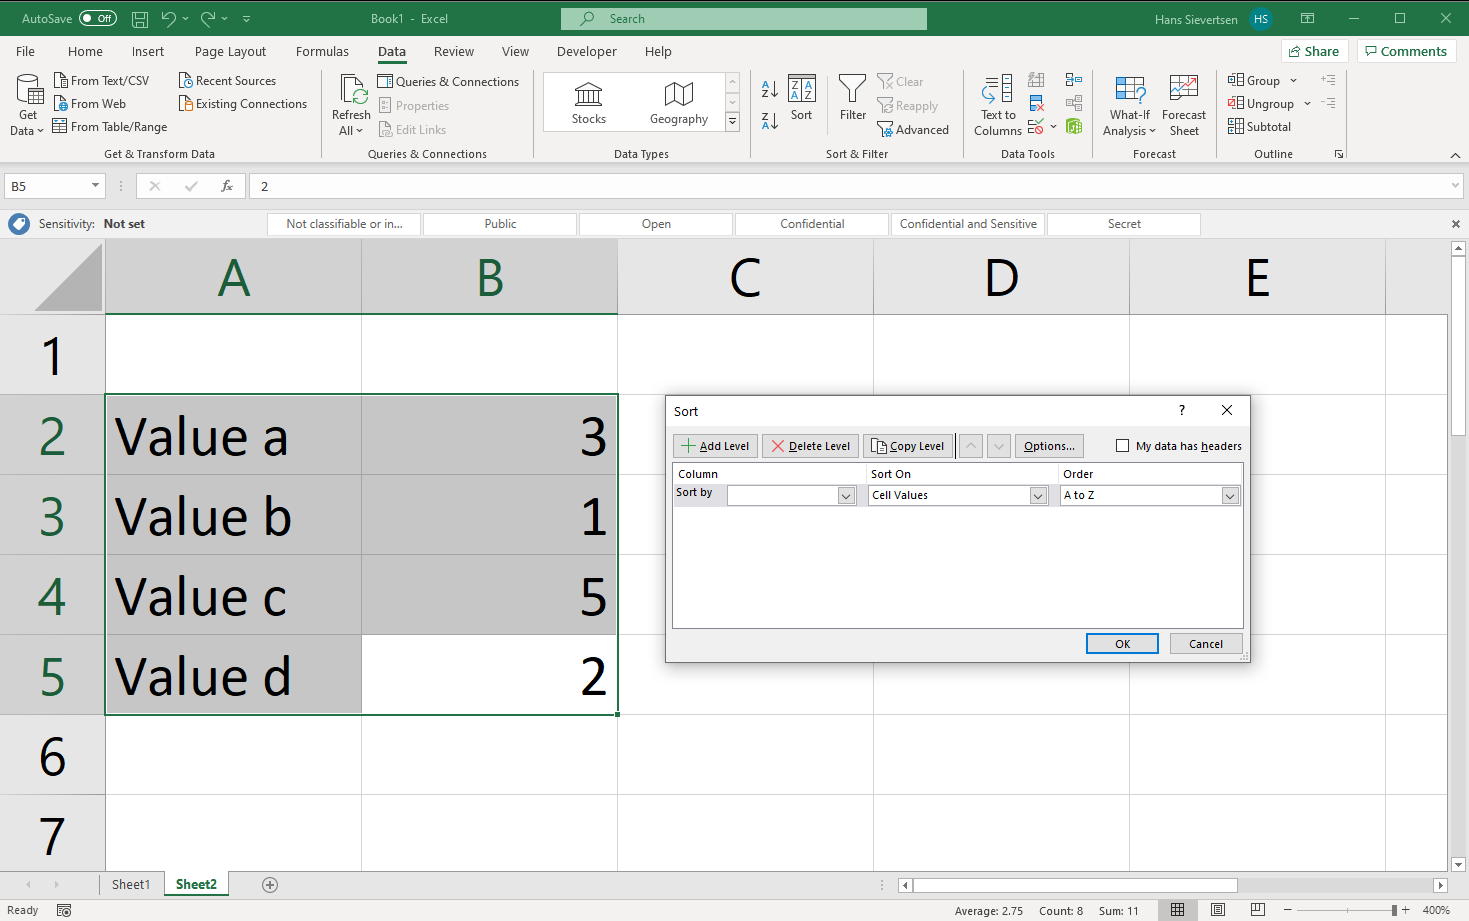Launch Text to Columns

(998, 104)
